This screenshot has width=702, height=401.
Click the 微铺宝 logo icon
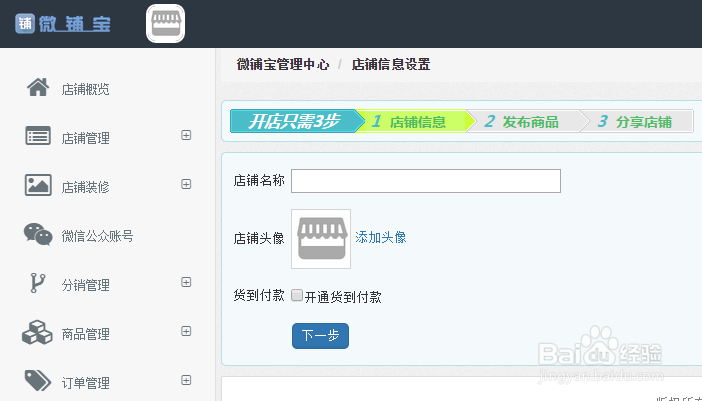tap(25, 23)
